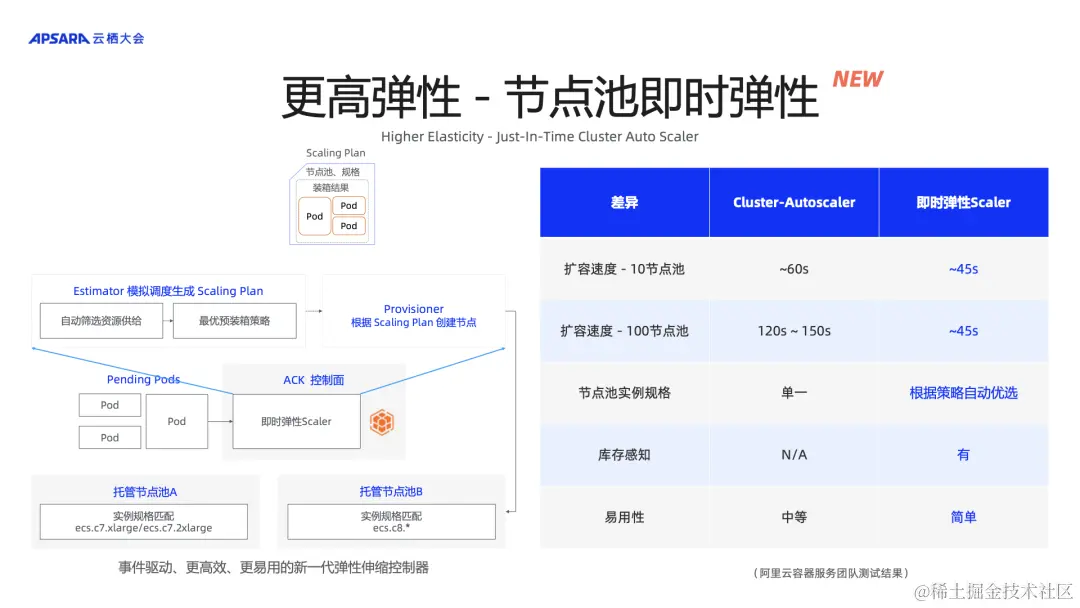
Task: Select the large Pod box in Scaling Plan
Action: [x=314, y=216]
